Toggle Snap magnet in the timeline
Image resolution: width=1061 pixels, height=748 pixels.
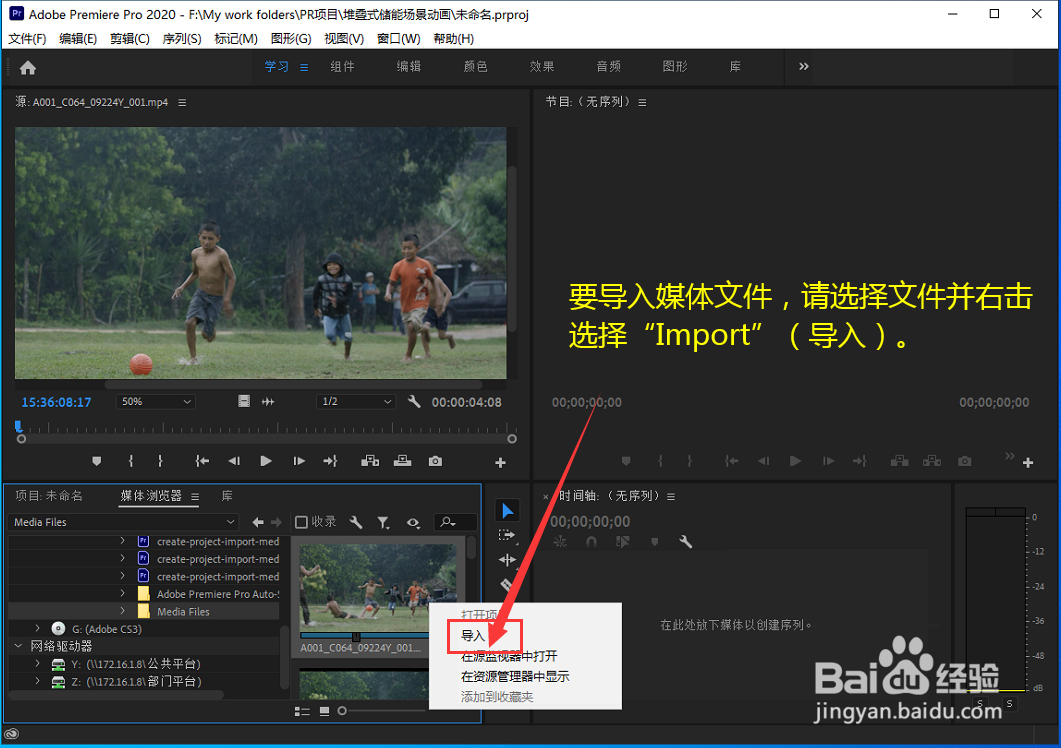point(590,541)
